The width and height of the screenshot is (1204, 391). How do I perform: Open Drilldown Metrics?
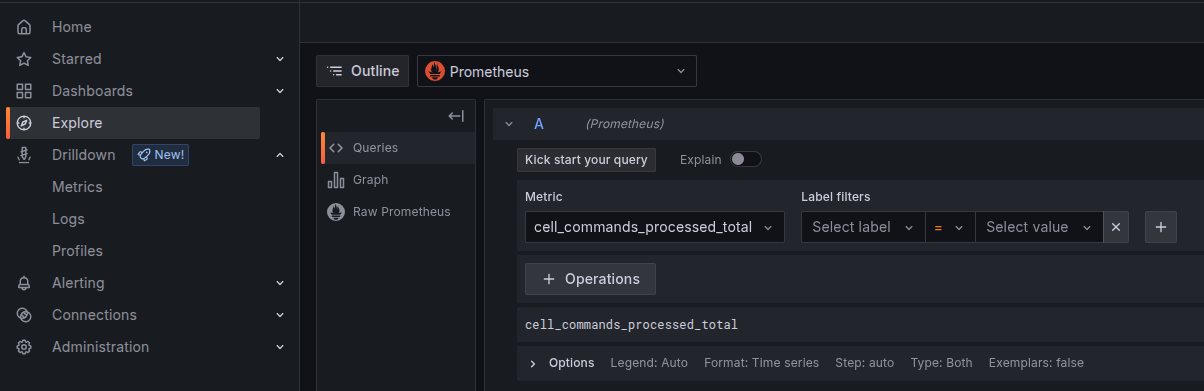pos(77,187)
